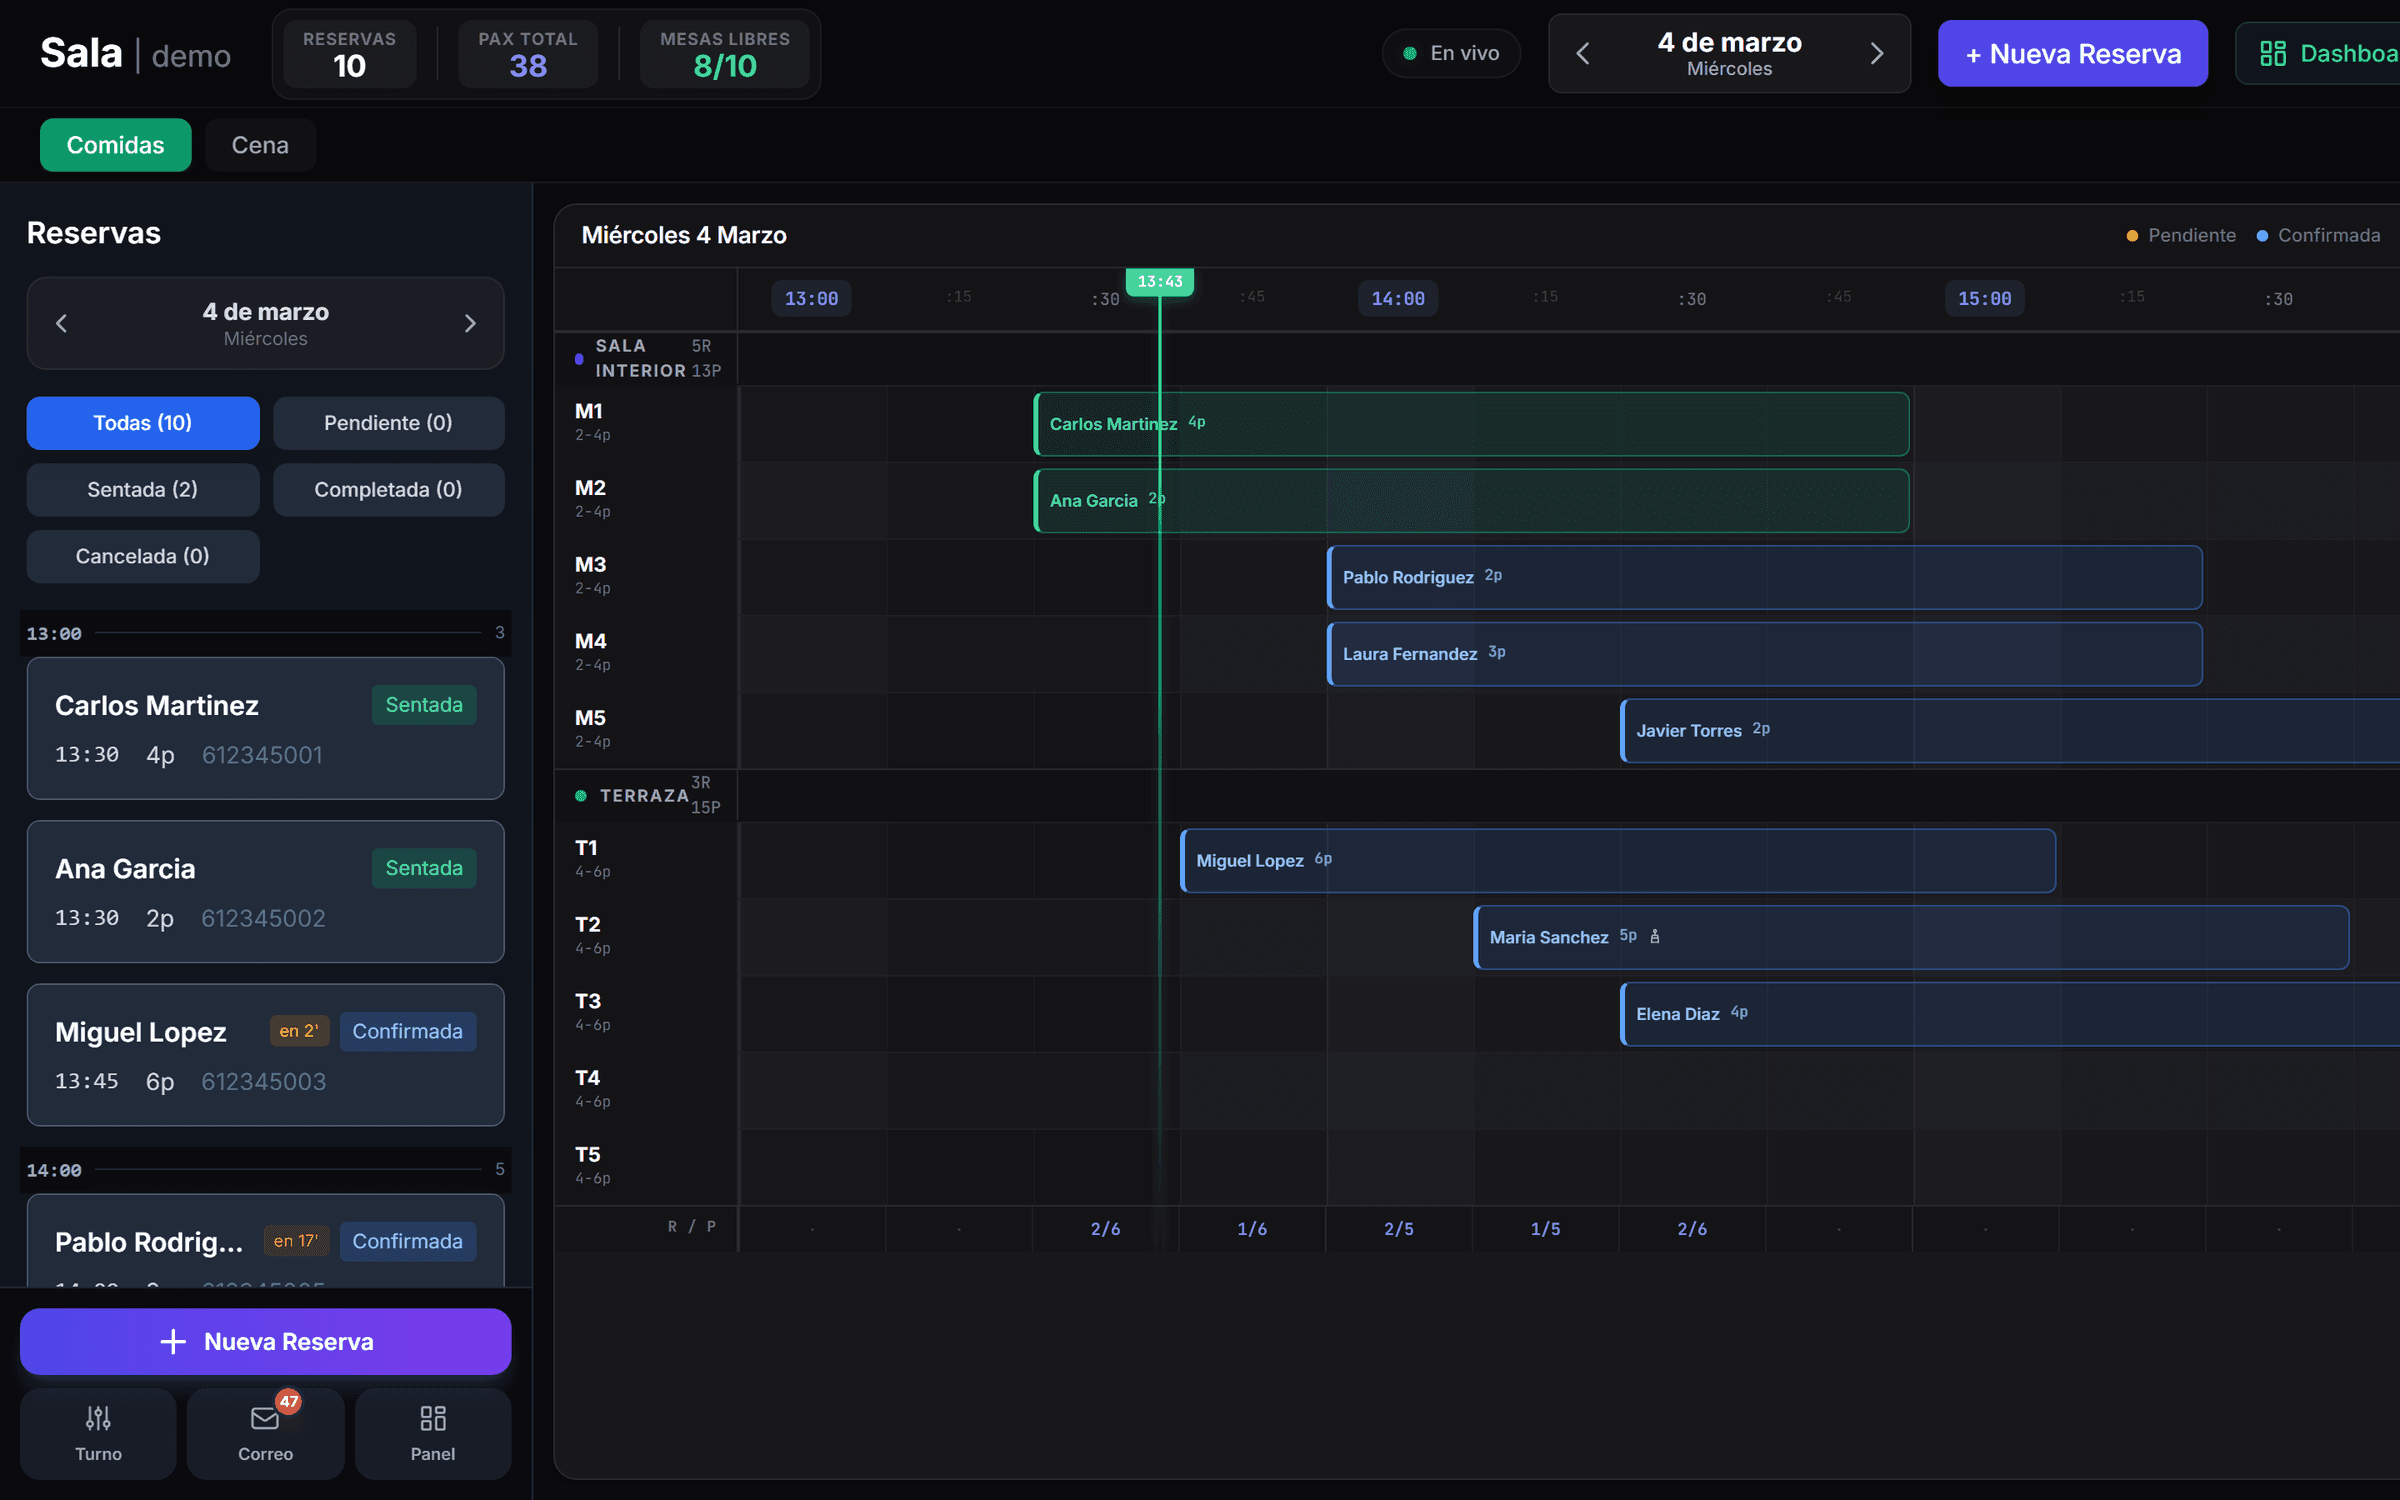2400x1500 pixels.
Task: Go to next day in top bar
Action: pos(1876,53)
